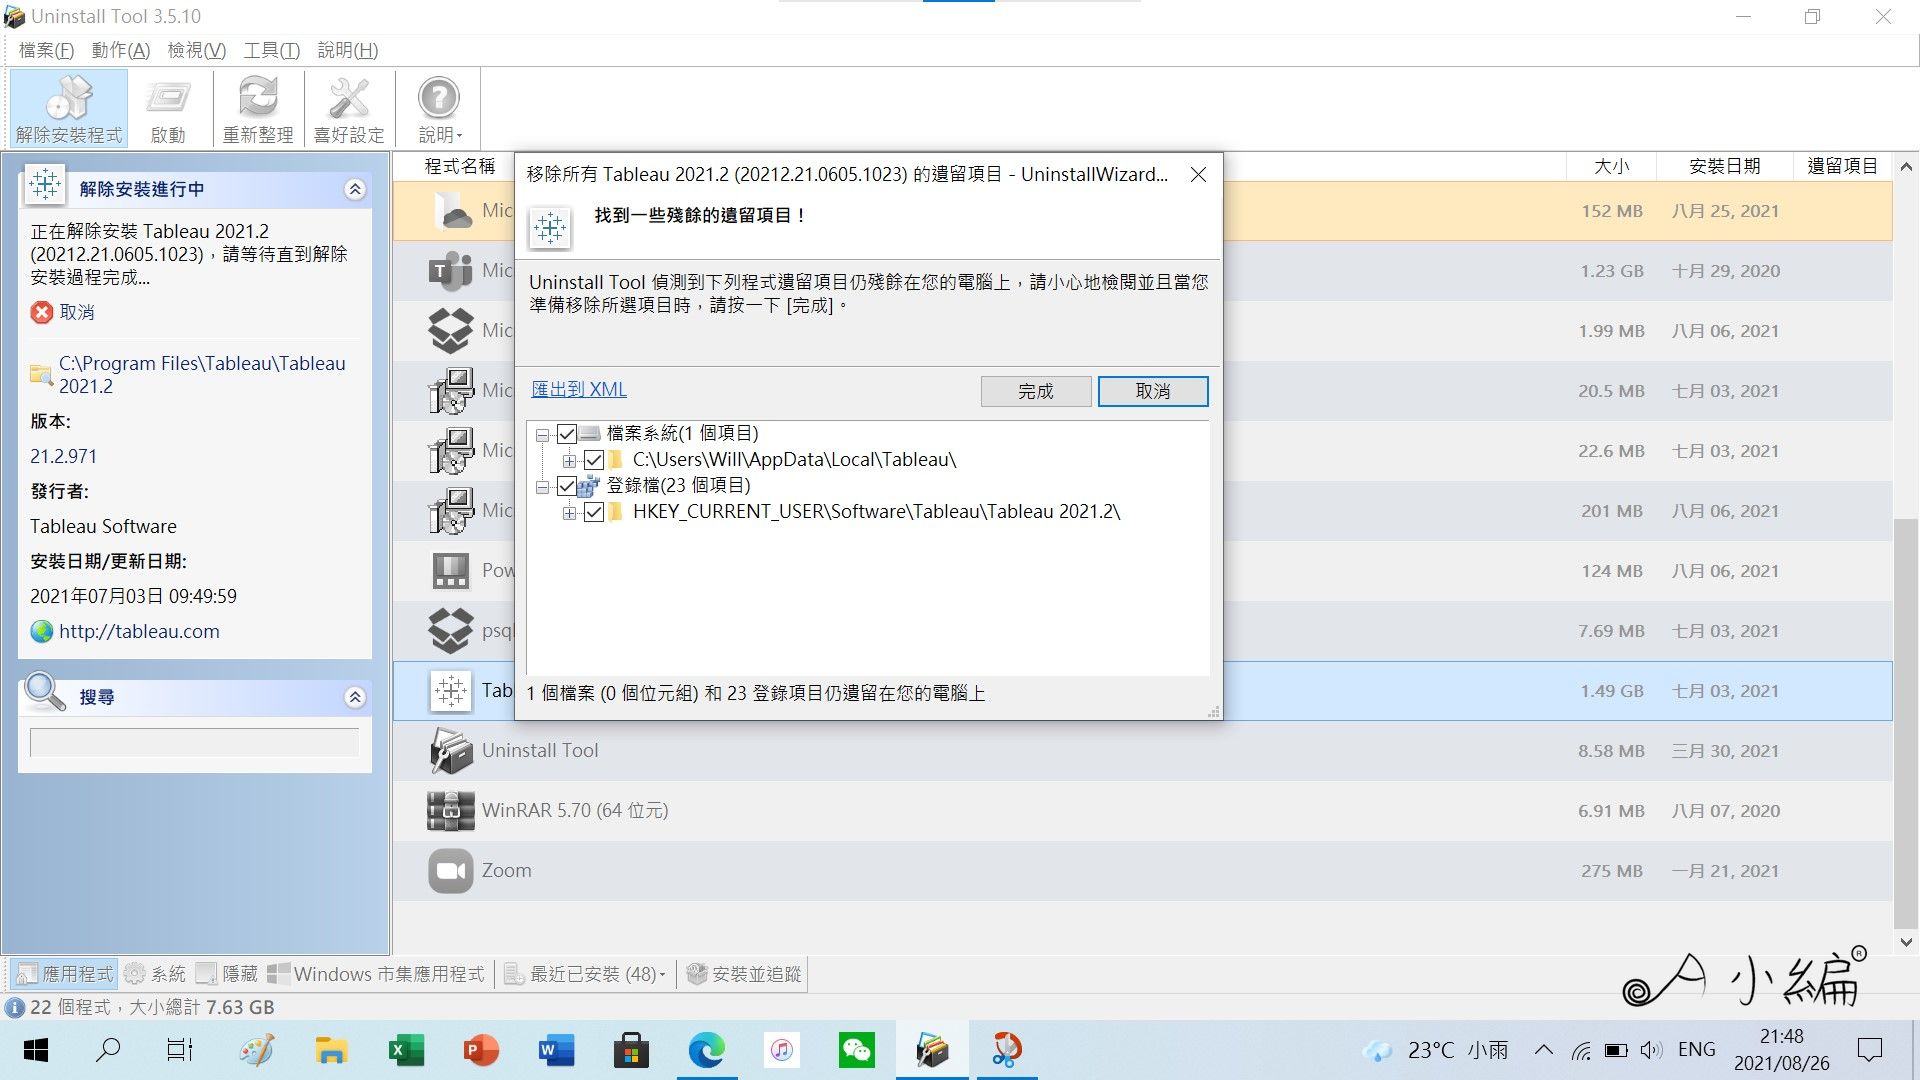The height and width of the screenshot is (1080, 1920).
Task: Select the Uninstall Tool program icon
Action: pos(451,751)
